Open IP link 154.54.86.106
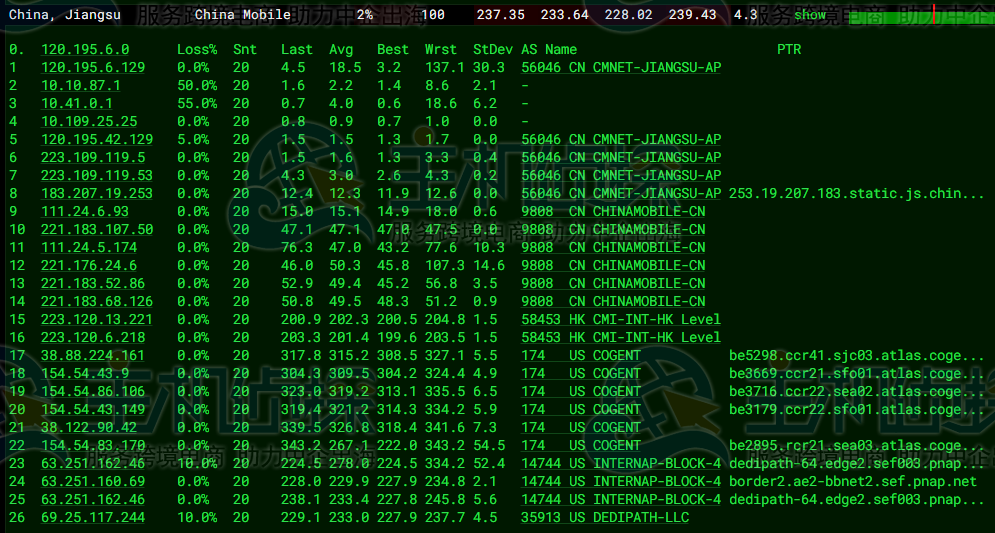Screen dimensions: 995x533 click(x=93, y=391)
